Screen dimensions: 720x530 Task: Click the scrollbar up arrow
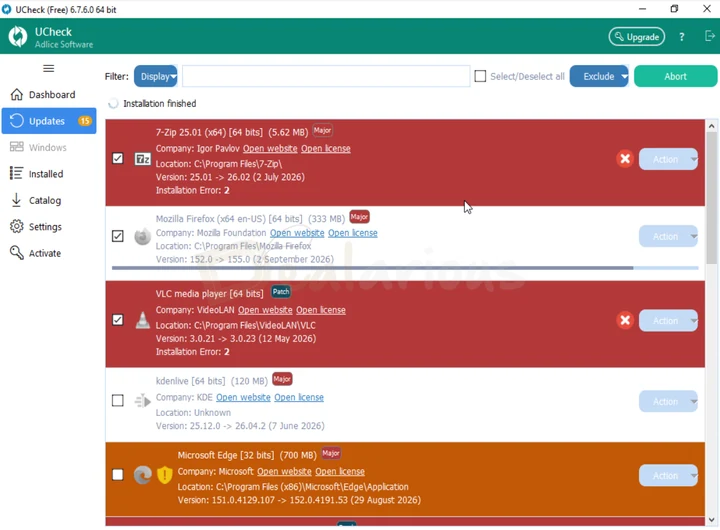coord(711,126)
